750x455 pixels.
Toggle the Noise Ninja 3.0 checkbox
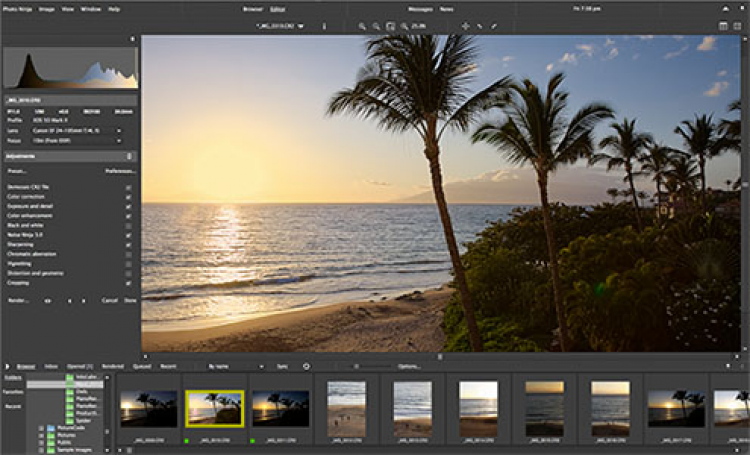tap(129, 235)
